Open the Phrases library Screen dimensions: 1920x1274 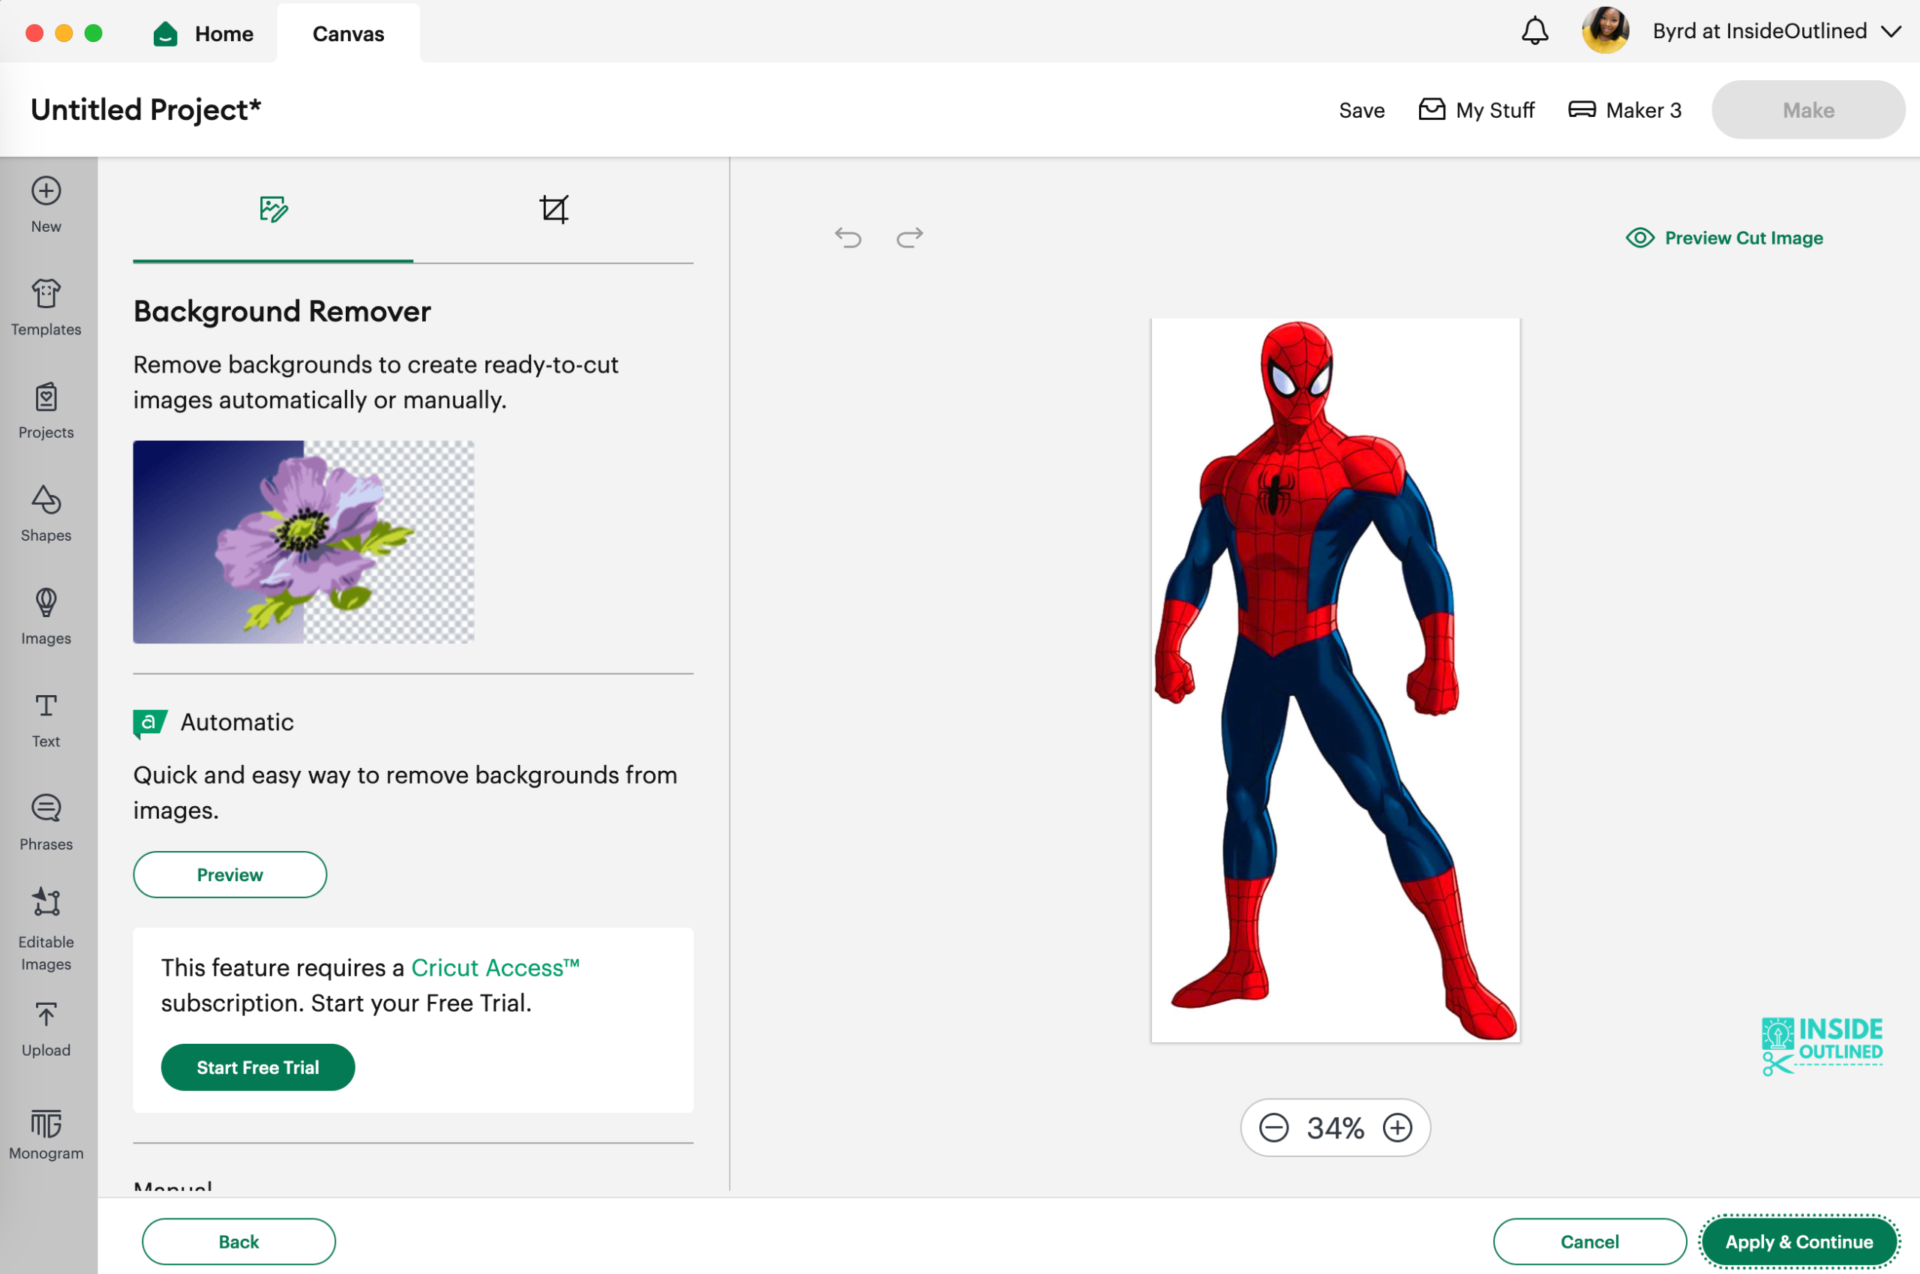tap(45, 821)
